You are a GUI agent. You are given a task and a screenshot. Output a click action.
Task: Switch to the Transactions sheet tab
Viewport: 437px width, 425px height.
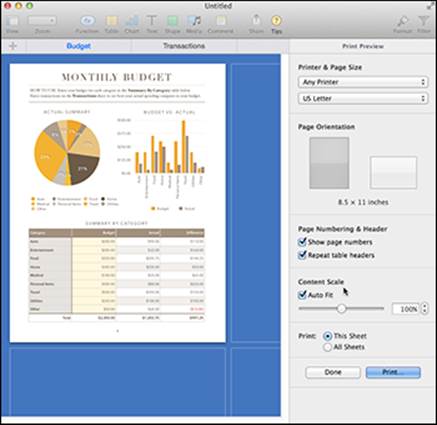pos(184,46)
